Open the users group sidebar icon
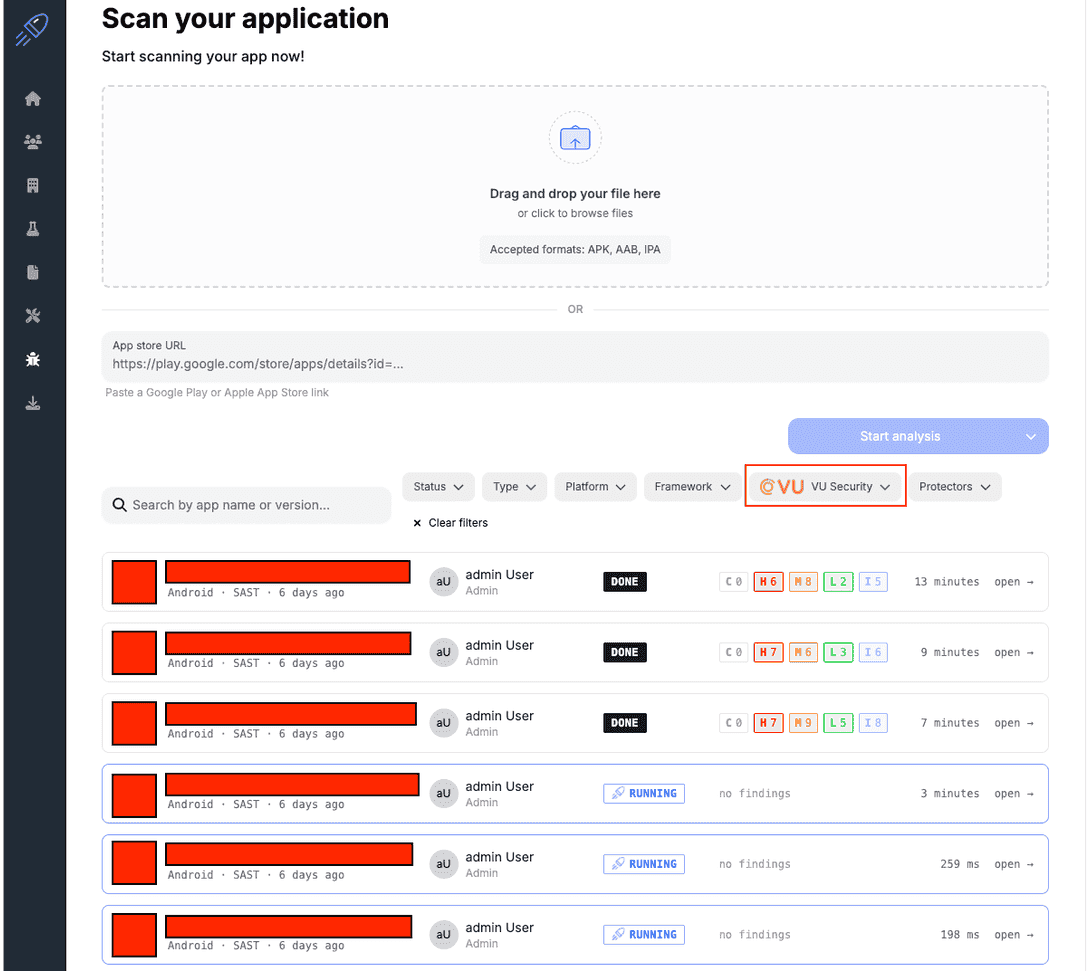Screen dimensions: 1090x978 pyautogui.click(x=33, y=142)
